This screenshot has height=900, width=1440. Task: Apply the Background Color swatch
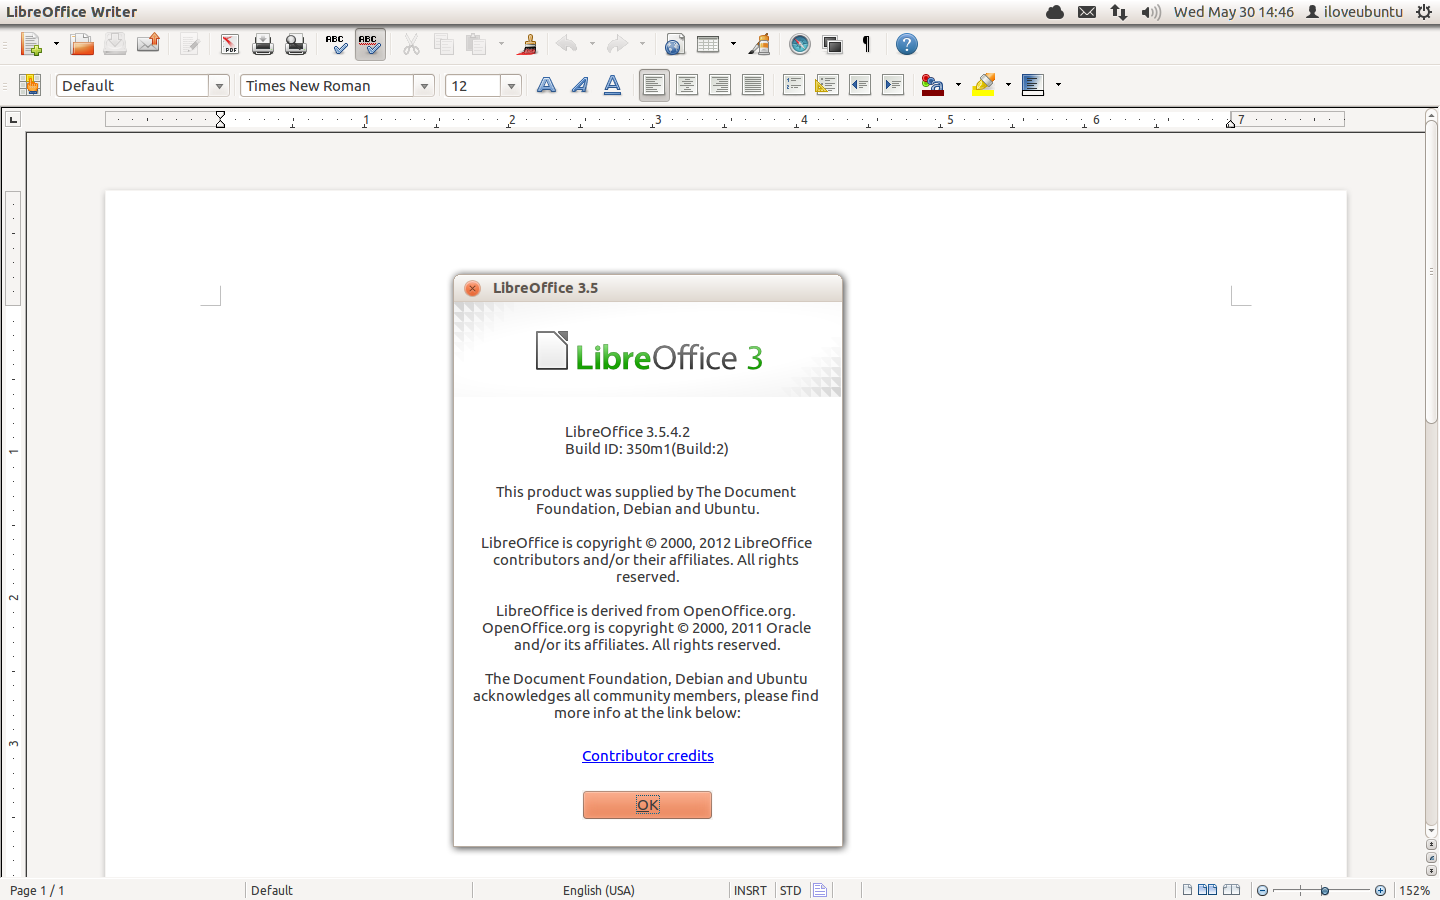[1033, 85]
